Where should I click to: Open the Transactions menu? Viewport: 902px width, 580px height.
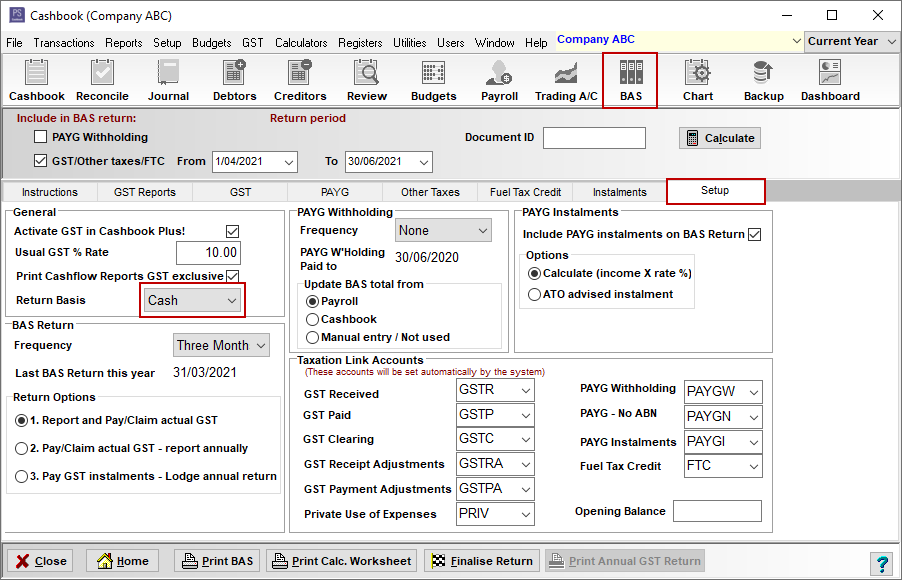point(64,43)
